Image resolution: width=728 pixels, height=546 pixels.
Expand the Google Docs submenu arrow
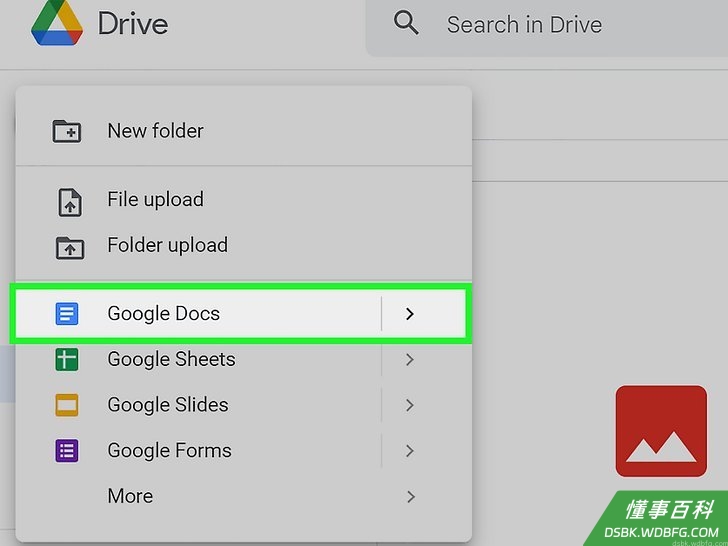[410, 314]
